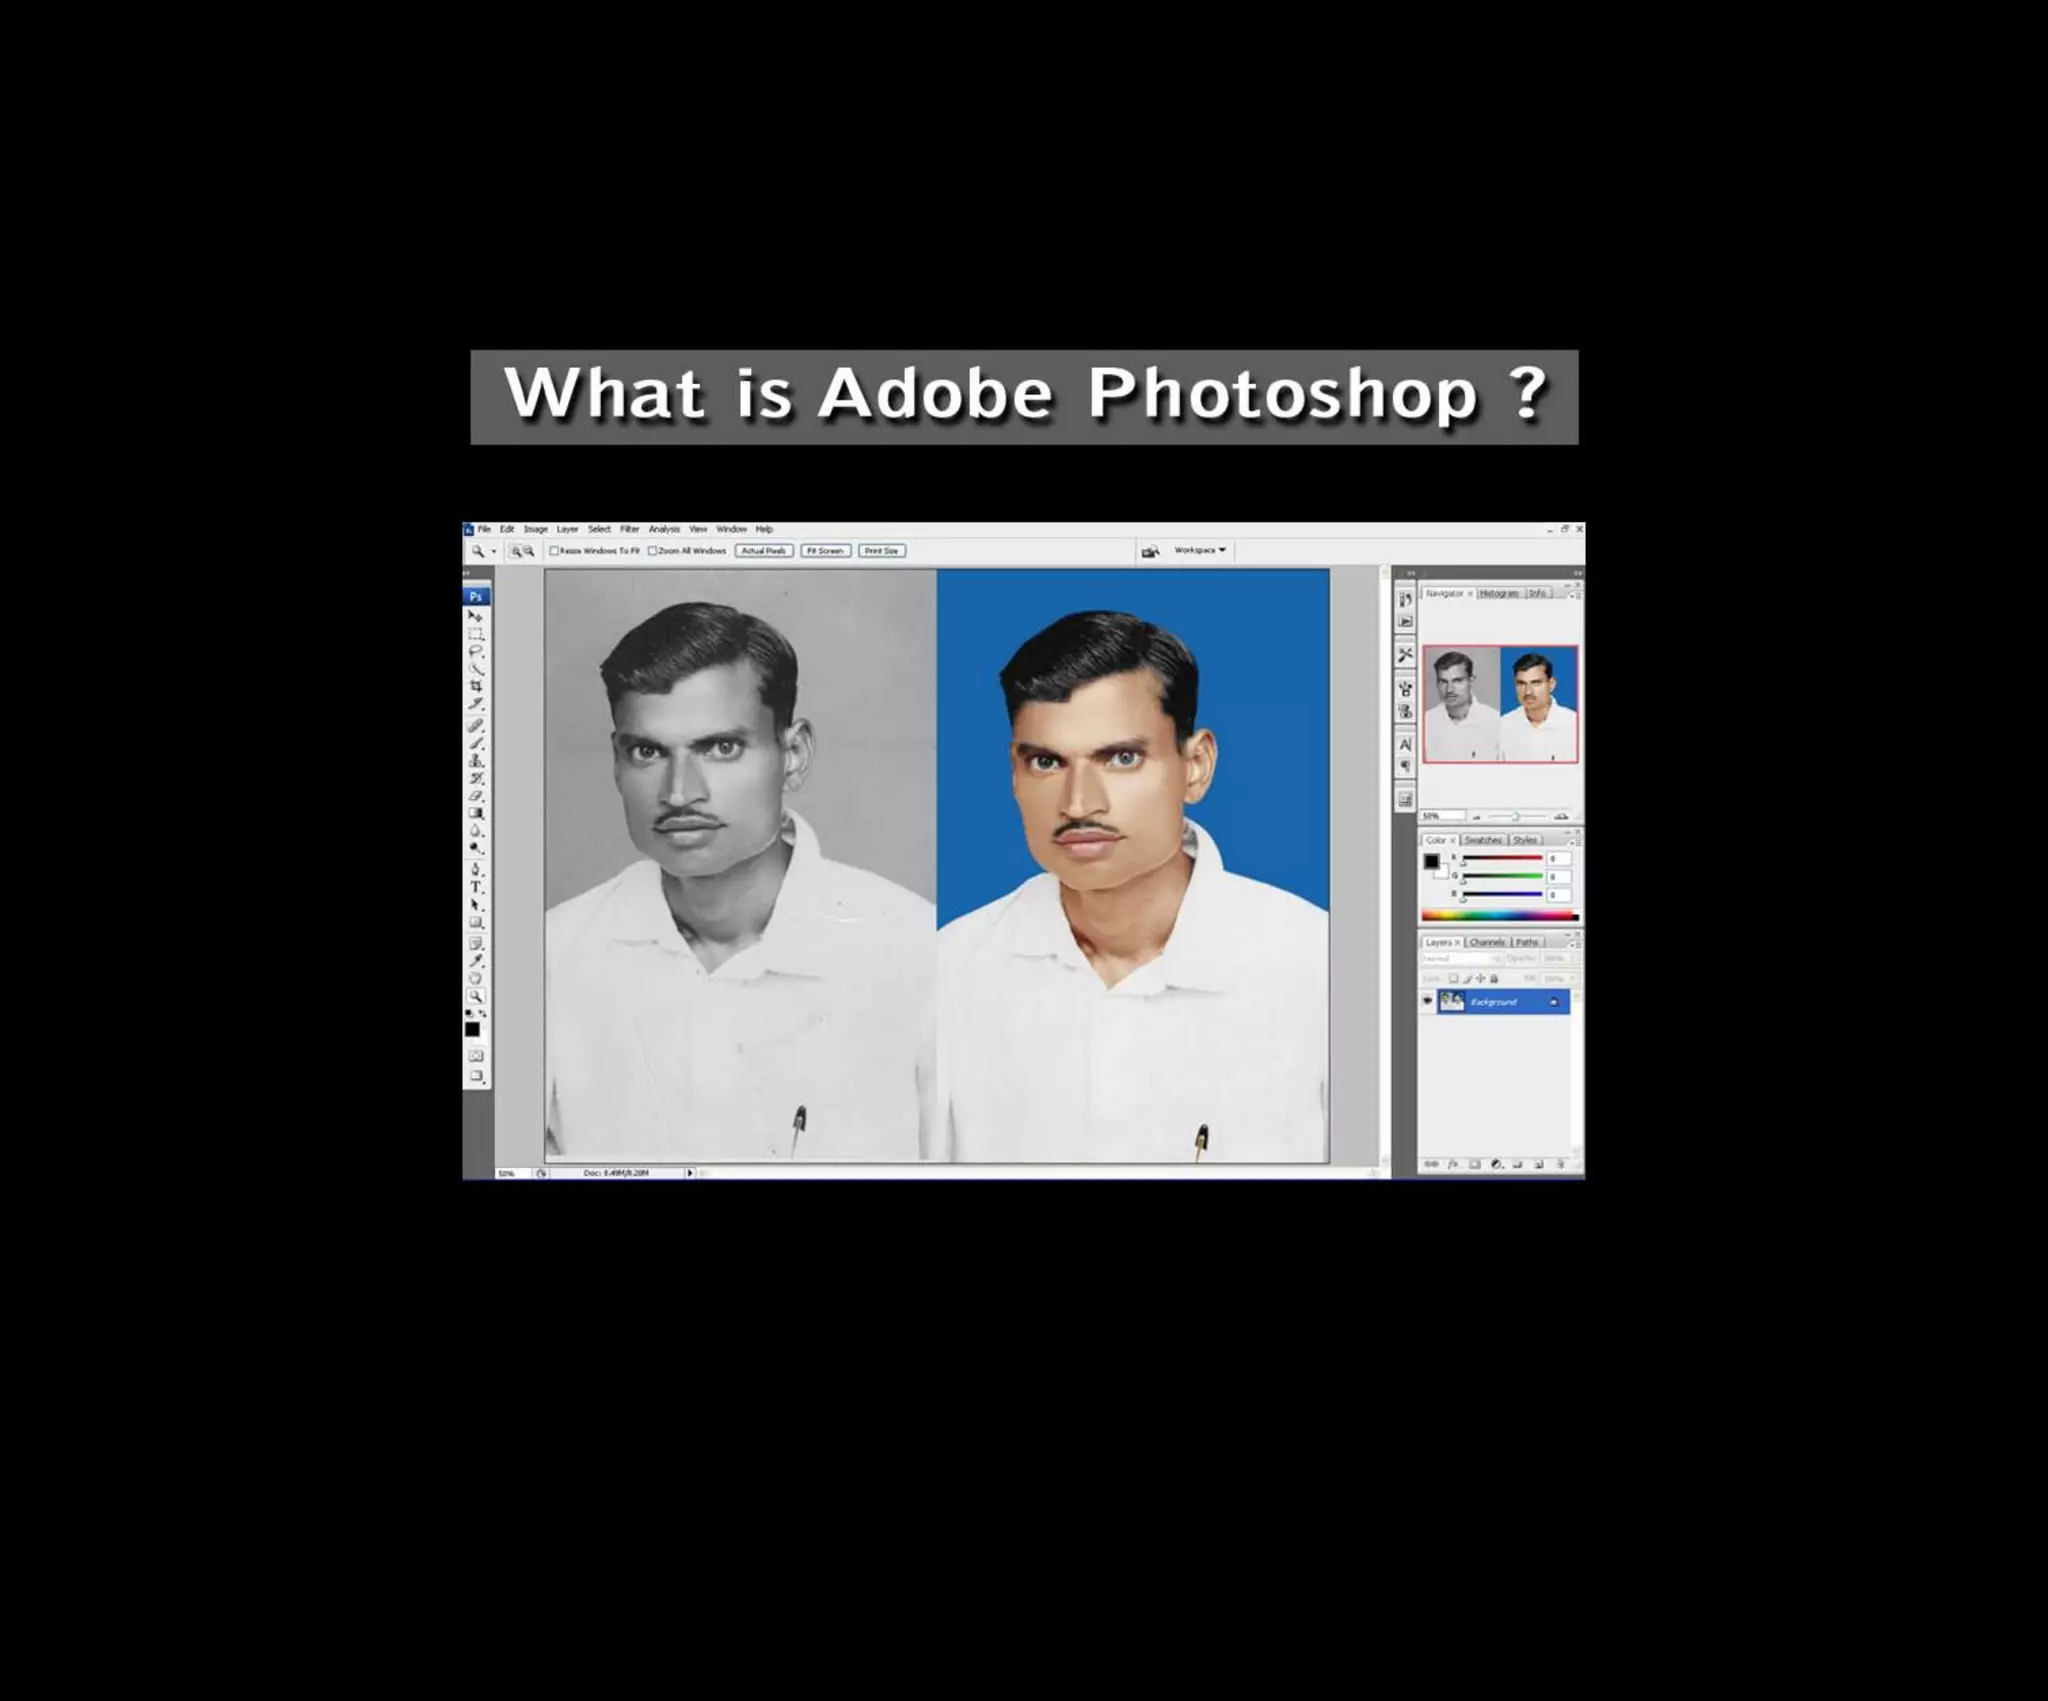This screenshot has height=1701, width=2048.
Task: Select the Zoom tool in toolbox
Action: point(476,996)
